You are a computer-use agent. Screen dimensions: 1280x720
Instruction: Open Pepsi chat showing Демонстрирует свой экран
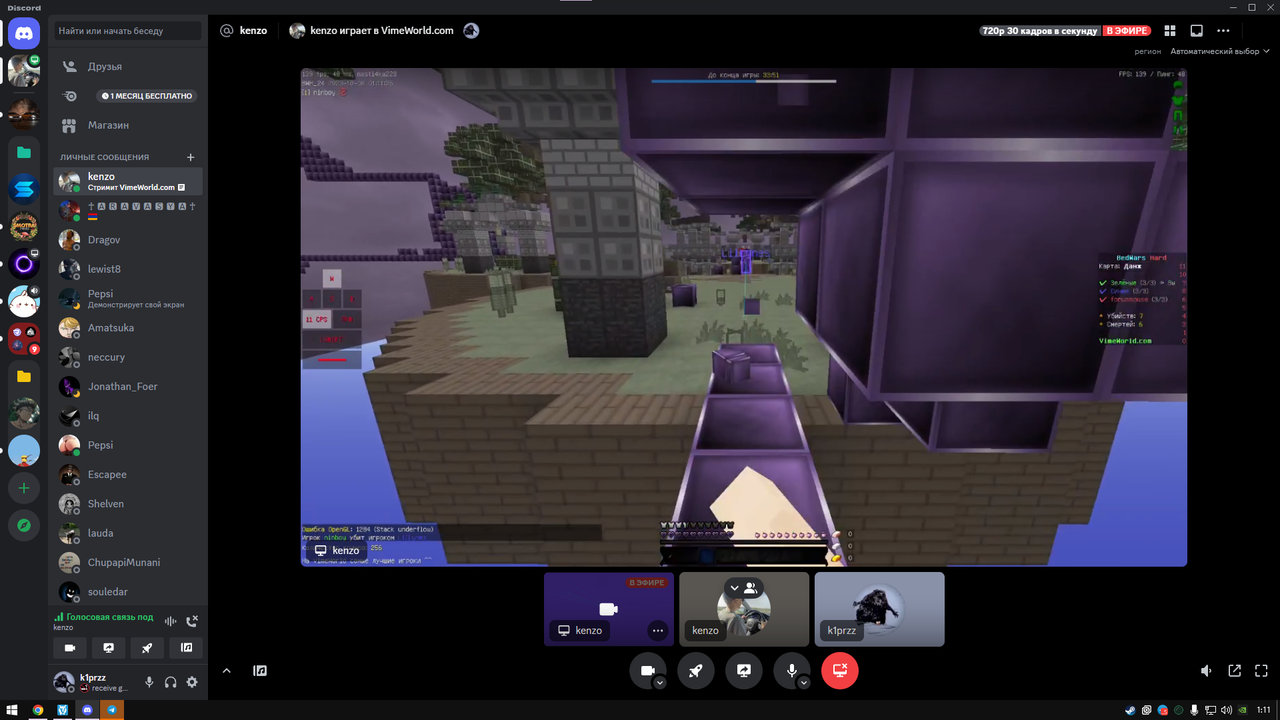pos(128,298)
